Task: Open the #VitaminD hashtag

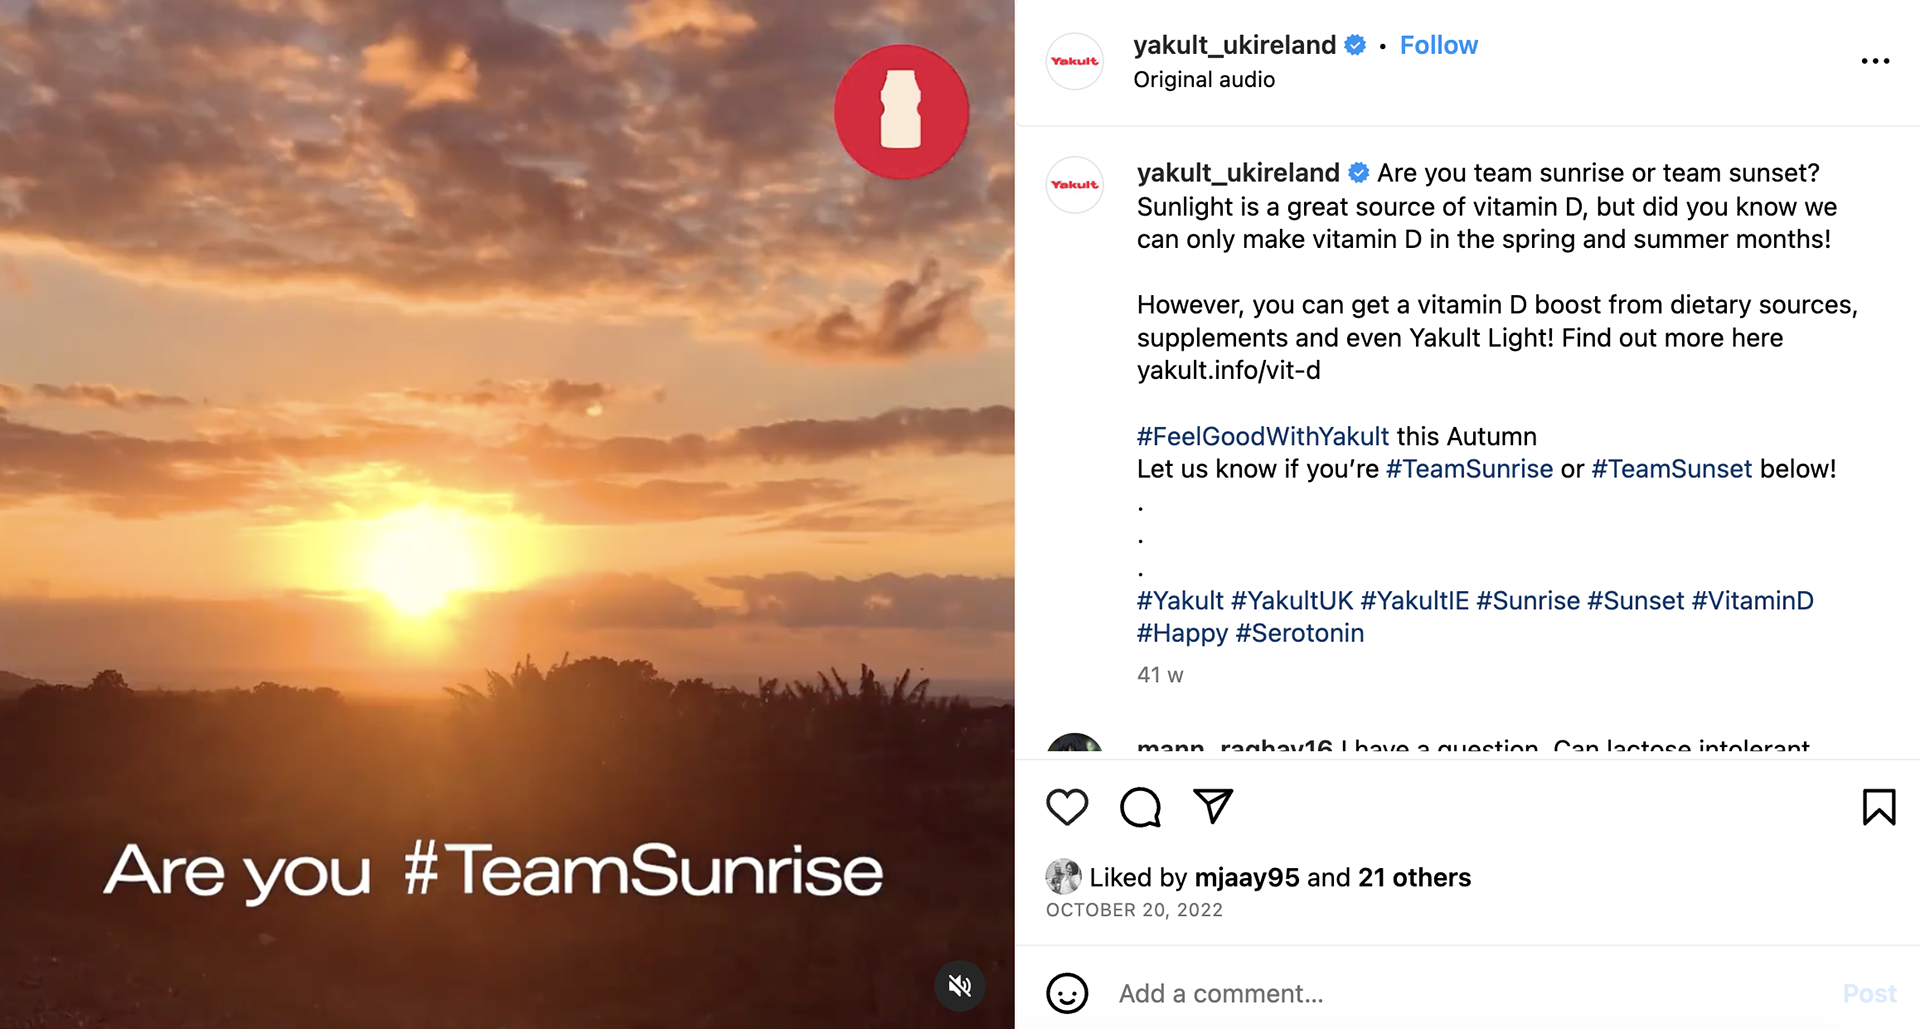Action: point(1752,601)
